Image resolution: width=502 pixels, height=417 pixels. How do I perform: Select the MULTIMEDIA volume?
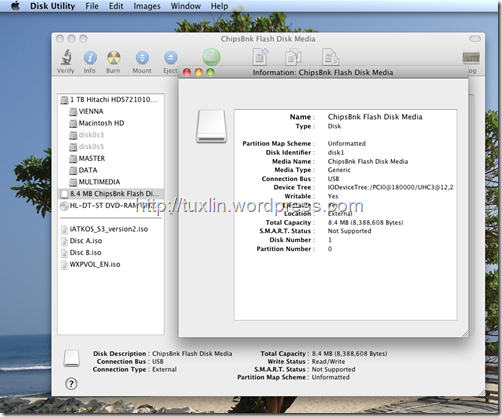coord(111,182)
